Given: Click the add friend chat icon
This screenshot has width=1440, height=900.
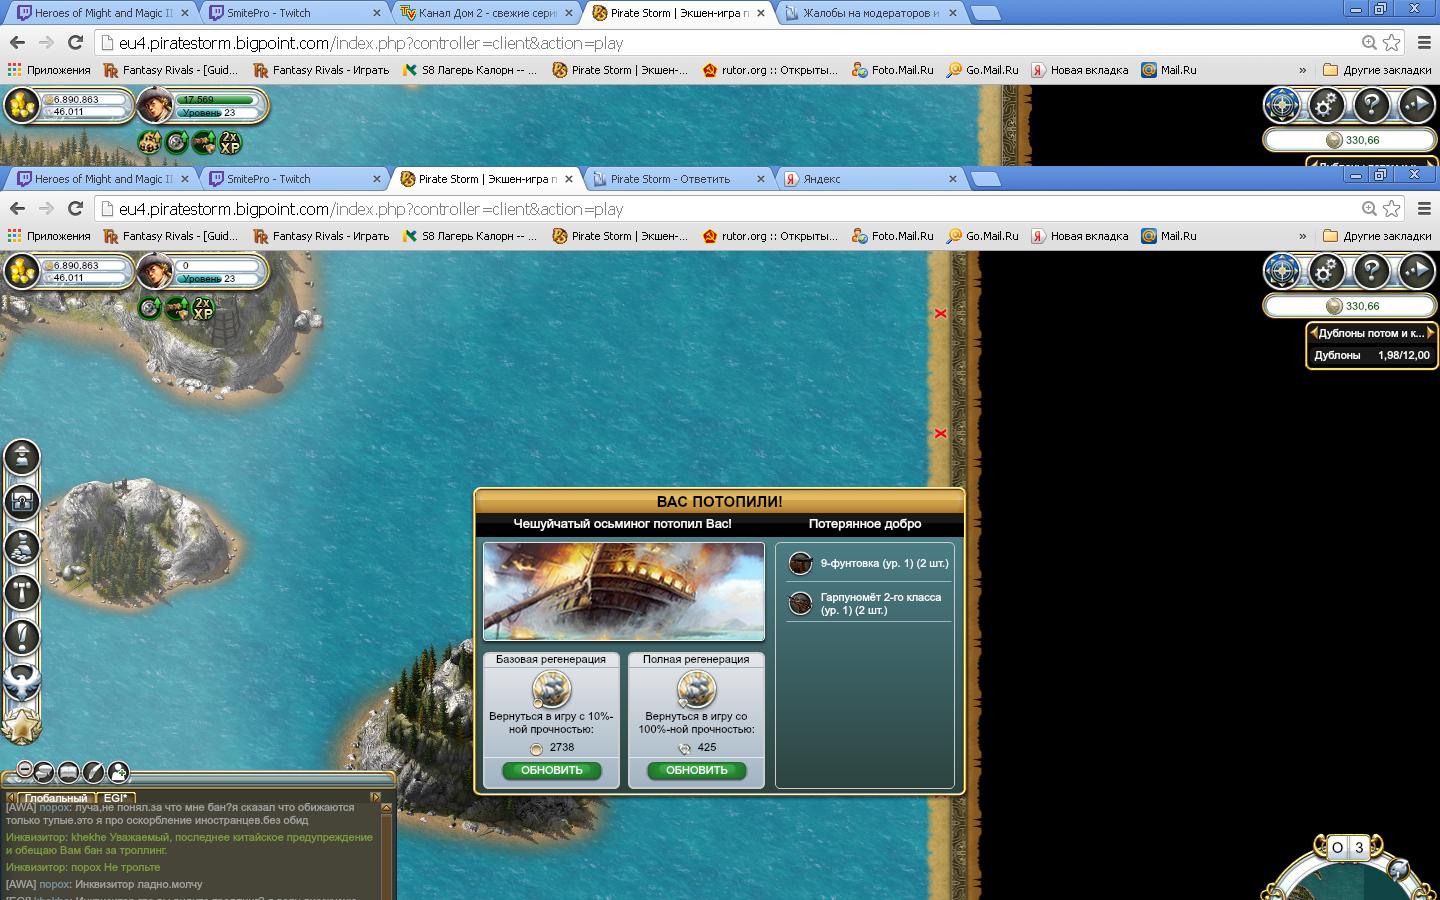Looking at the screenshot, I should [x=118, y=771].
